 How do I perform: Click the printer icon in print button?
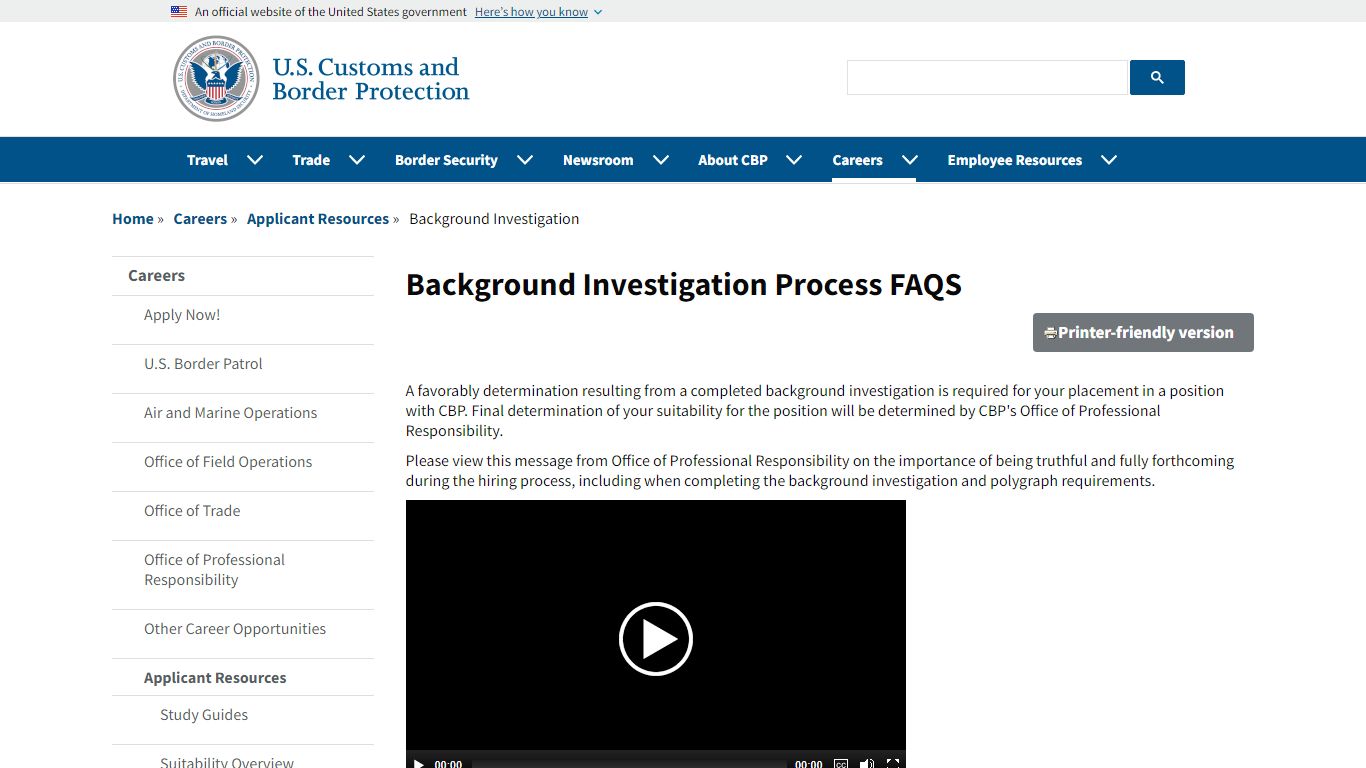[1050, 333]
